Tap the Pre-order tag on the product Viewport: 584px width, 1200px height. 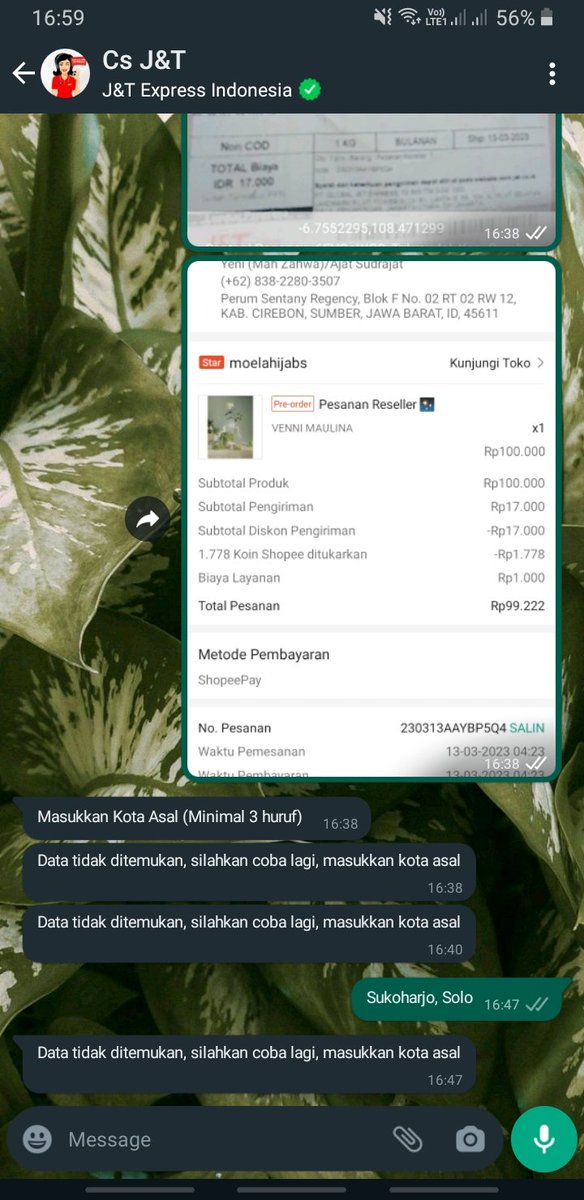pyautogui.click(x=293, y=404)
